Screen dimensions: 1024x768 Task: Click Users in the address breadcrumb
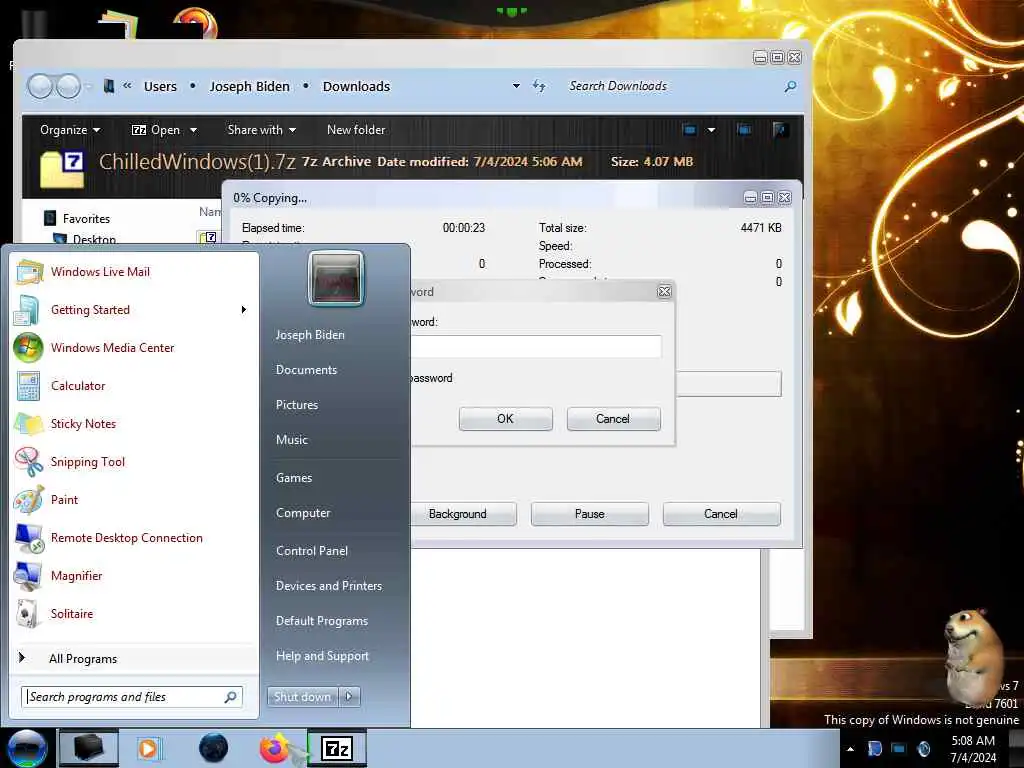coord(160,86)
